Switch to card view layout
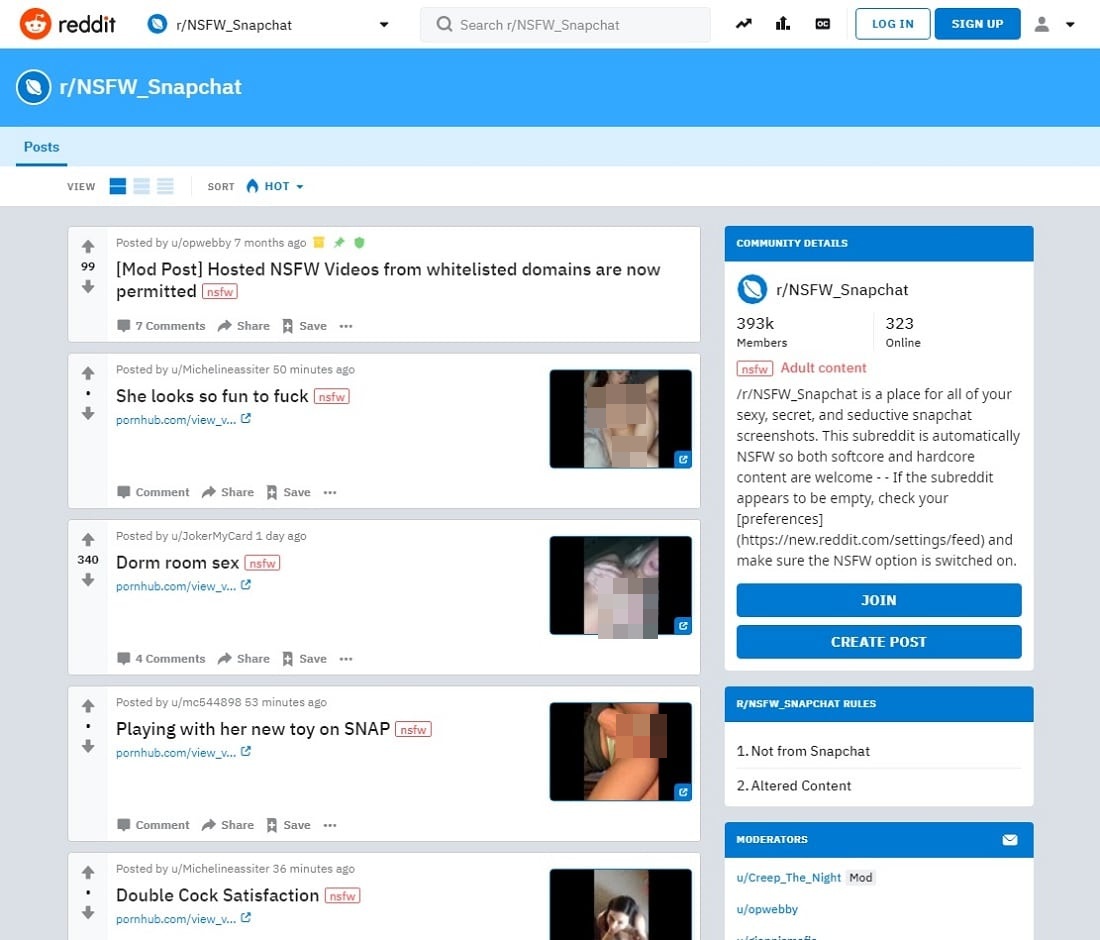1100x940 pixels. click(x=118, y=186)
